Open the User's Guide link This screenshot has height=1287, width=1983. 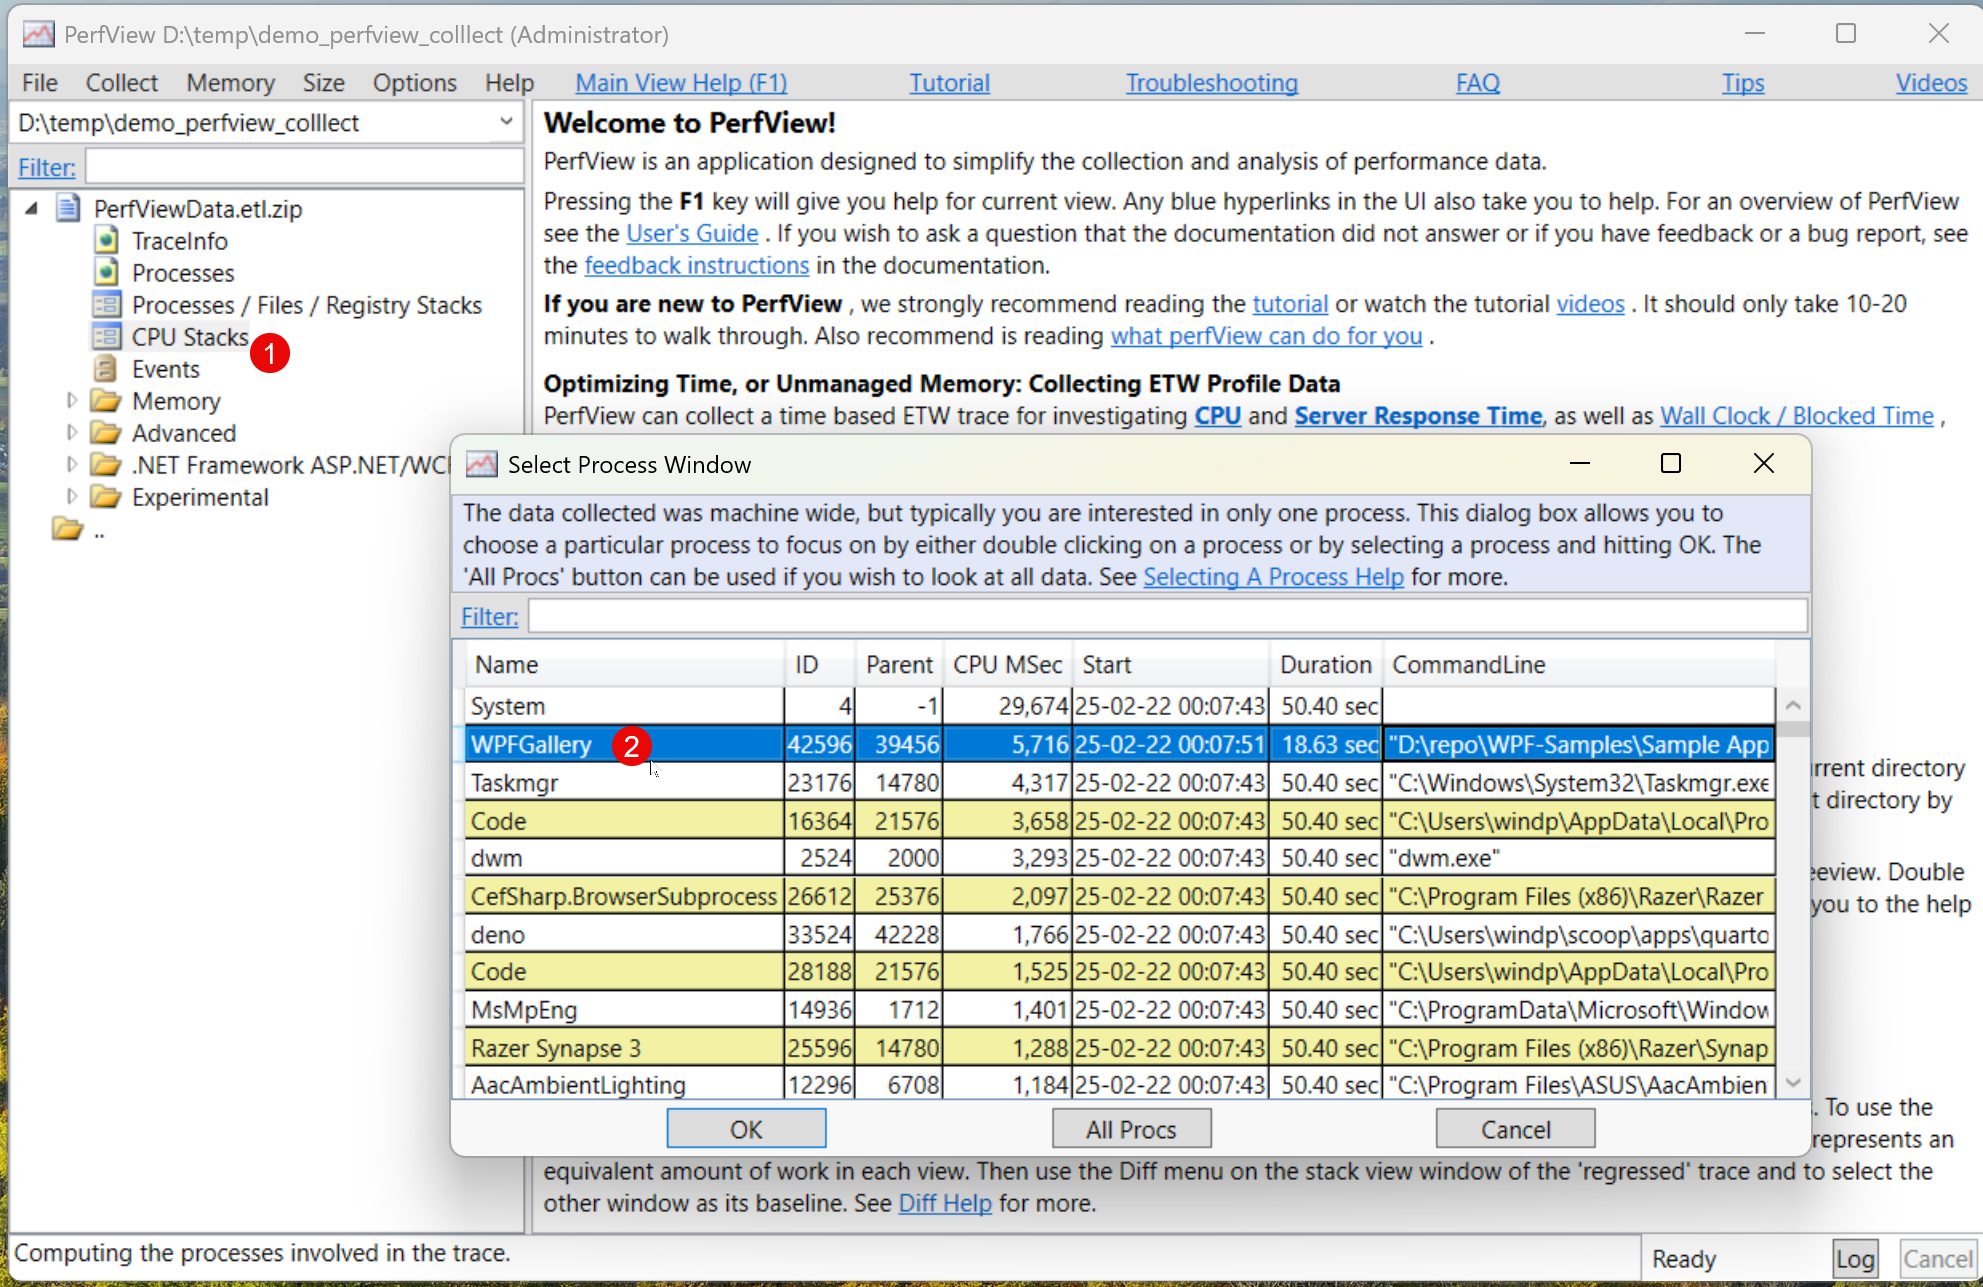point(692,233)
